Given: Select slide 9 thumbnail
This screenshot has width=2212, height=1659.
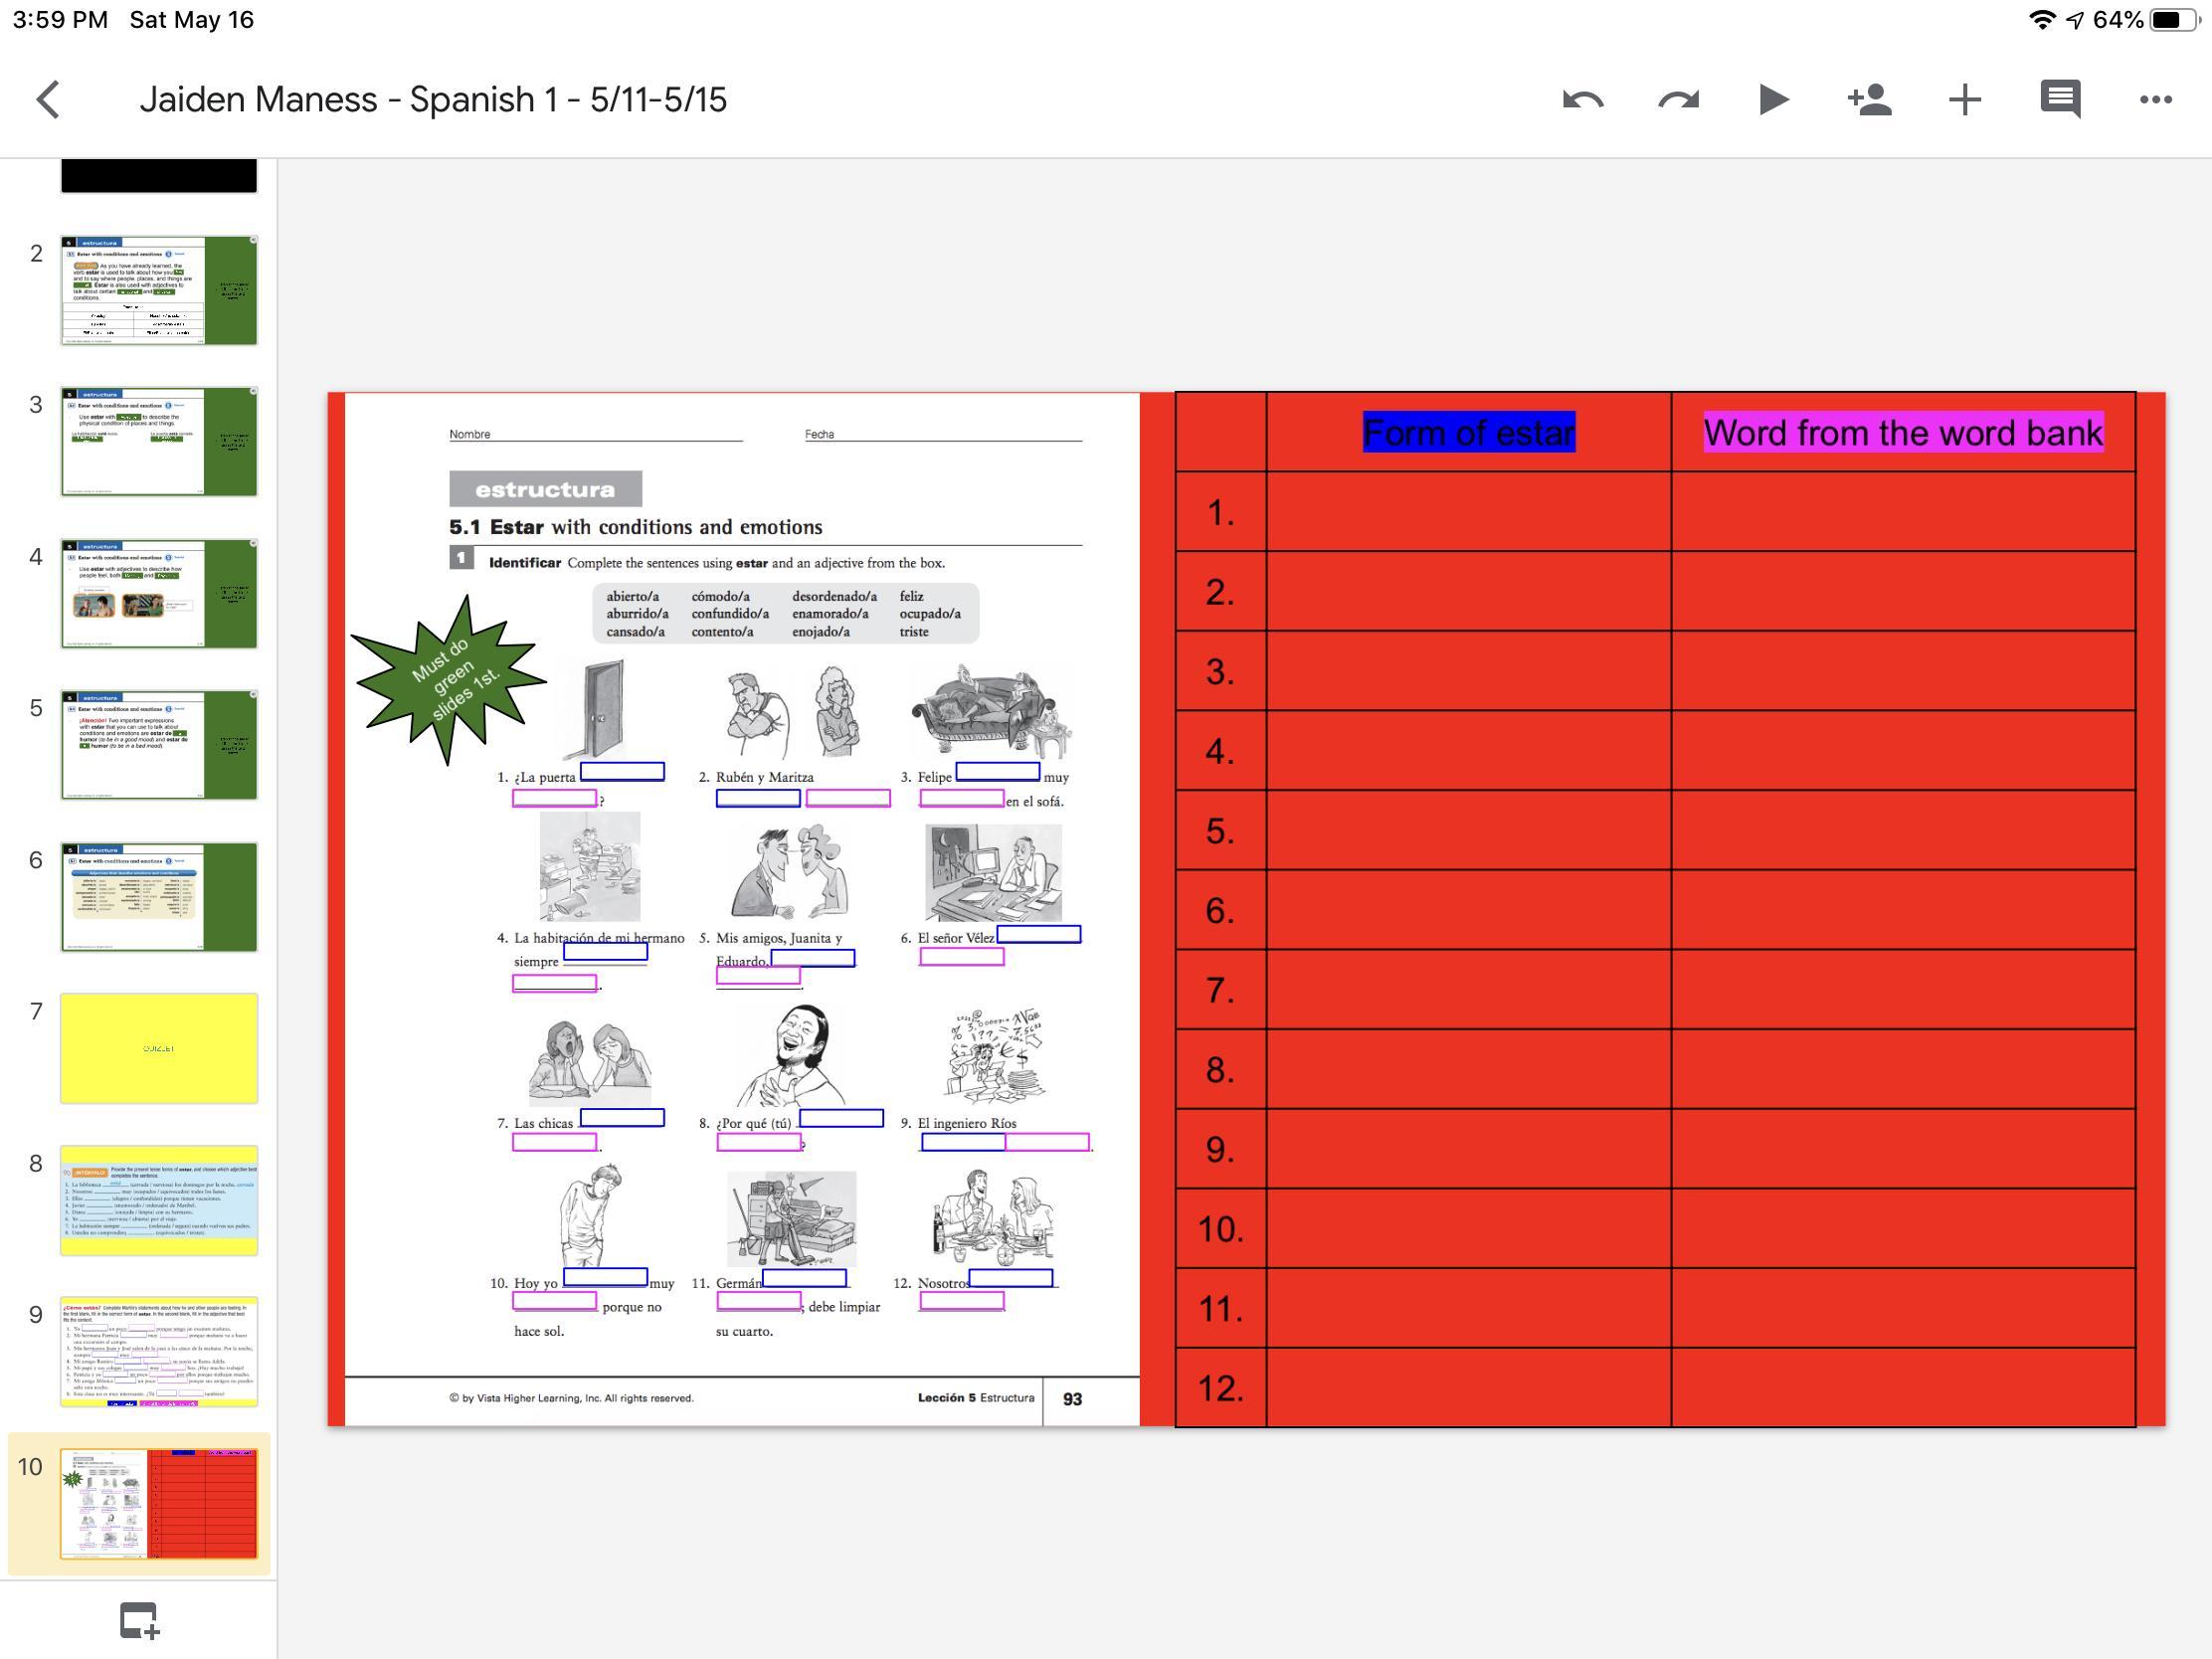Looking at the screenshot, I should pos(159,1351).
